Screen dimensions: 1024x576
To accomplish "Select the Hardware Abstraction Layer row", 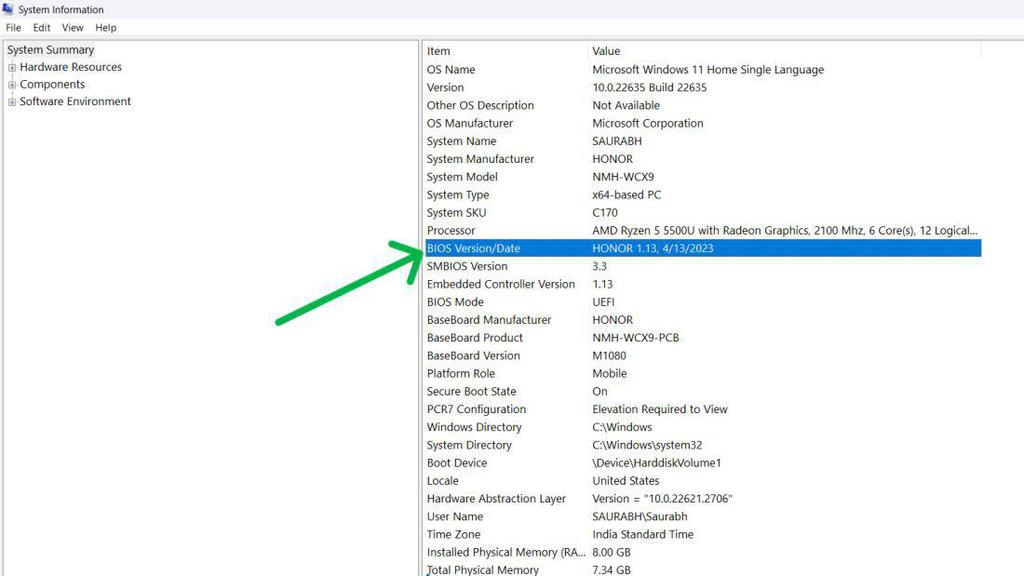I will [703, 498].
